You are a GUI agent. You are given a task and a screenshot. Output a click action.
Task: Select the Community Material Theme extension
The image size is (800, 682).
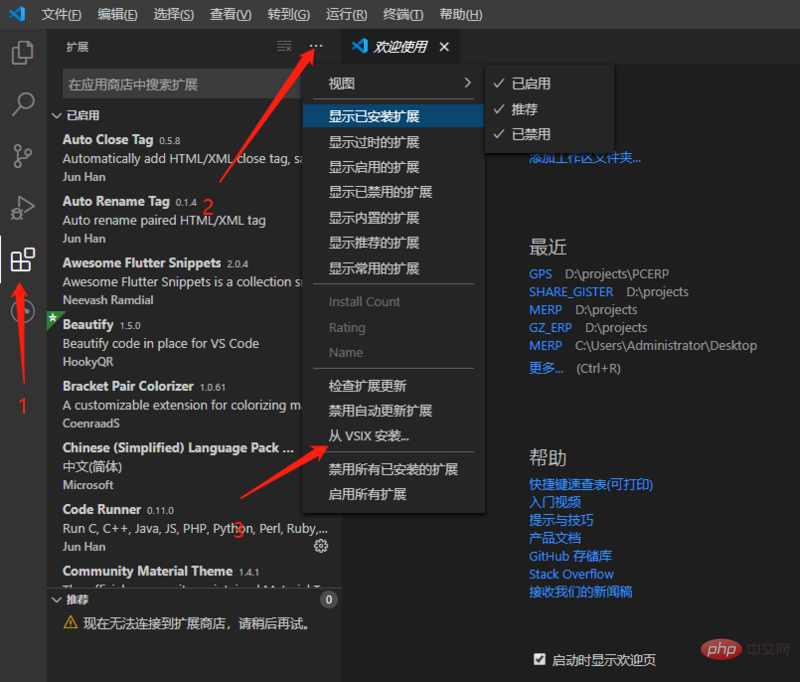pos(194,574)
